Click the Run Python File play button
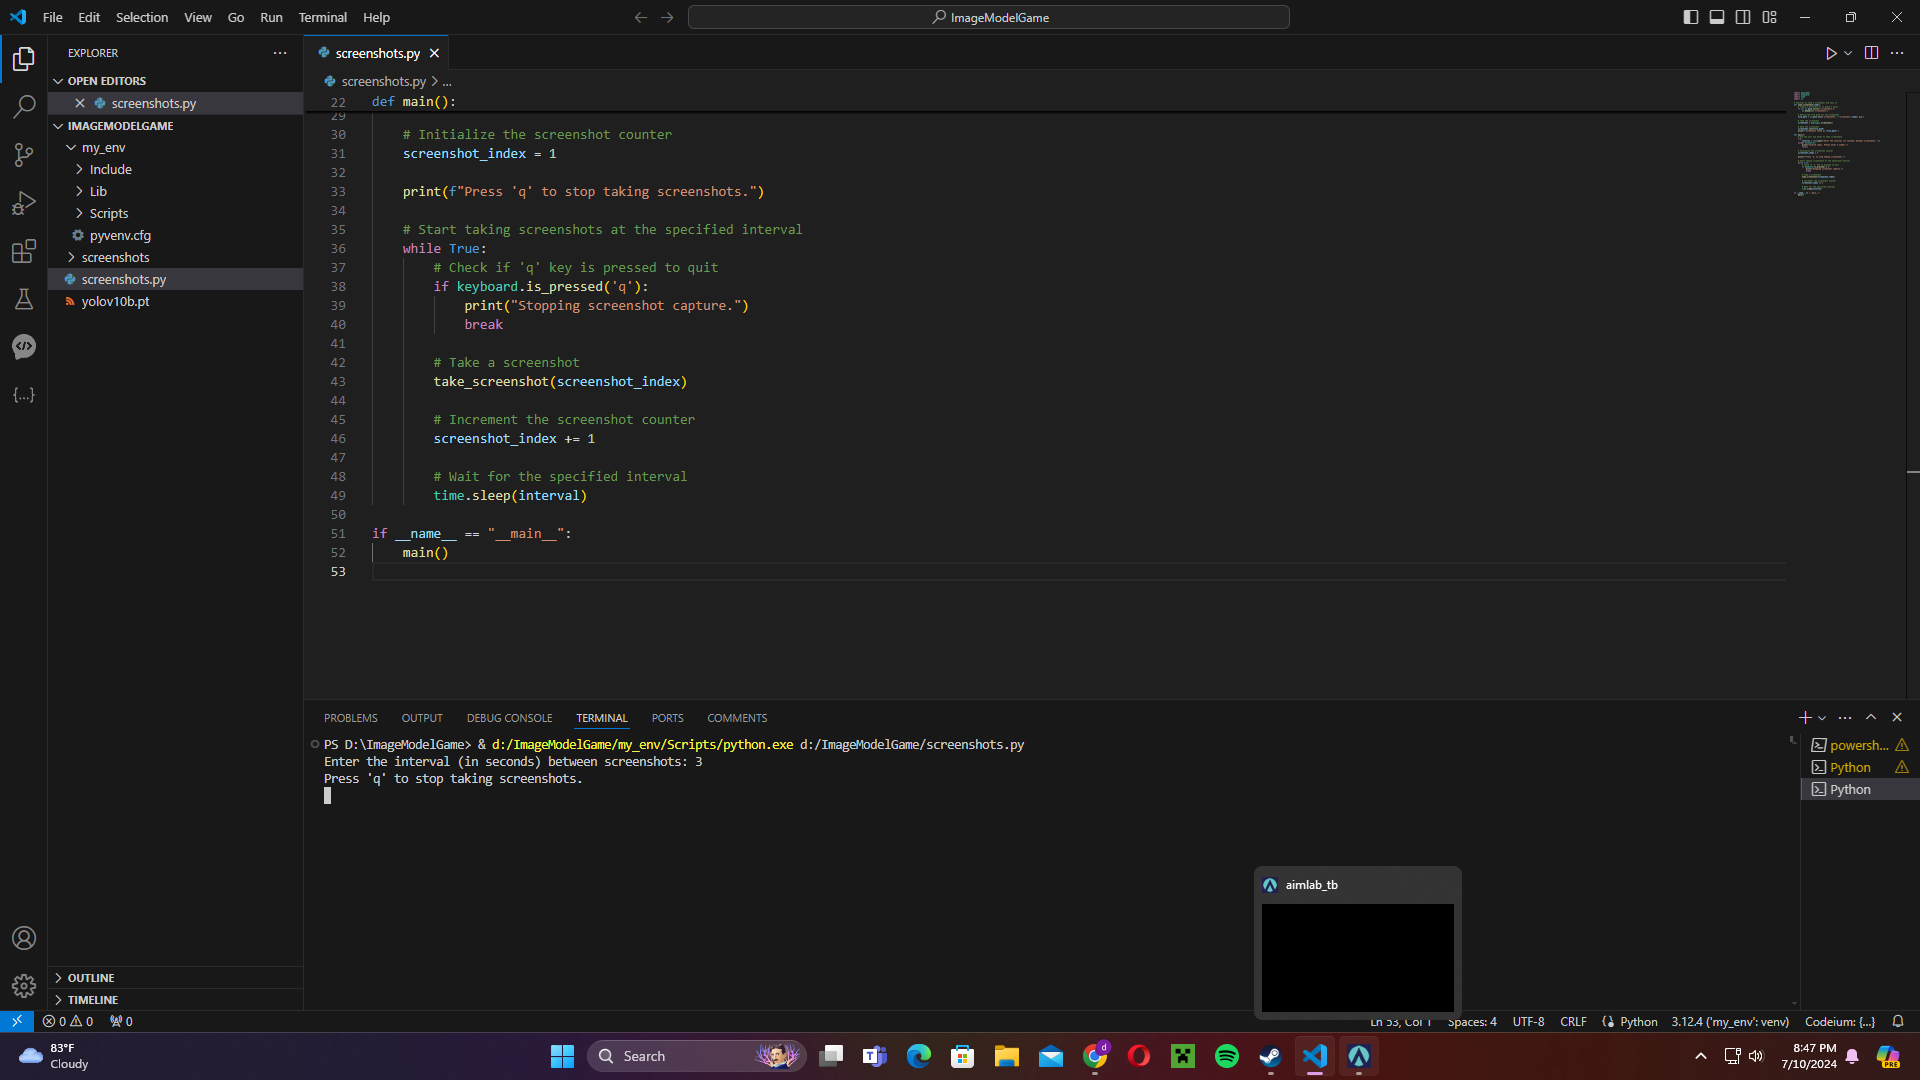Image resolution: width=1920 pixels, height=1080 pixels. [x=1830, y=53]
